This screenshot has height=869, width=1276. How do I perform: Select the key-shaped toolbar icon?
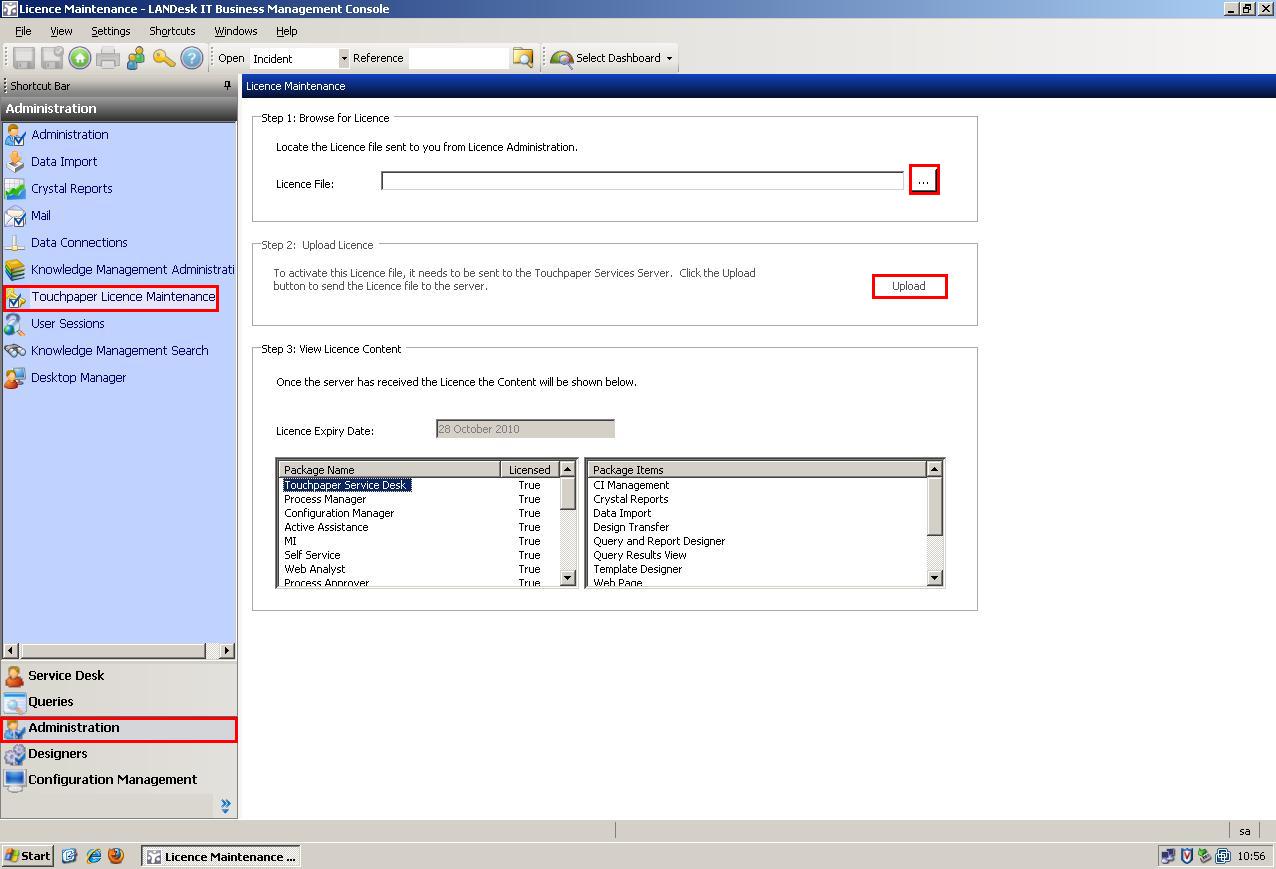(164, 57)
